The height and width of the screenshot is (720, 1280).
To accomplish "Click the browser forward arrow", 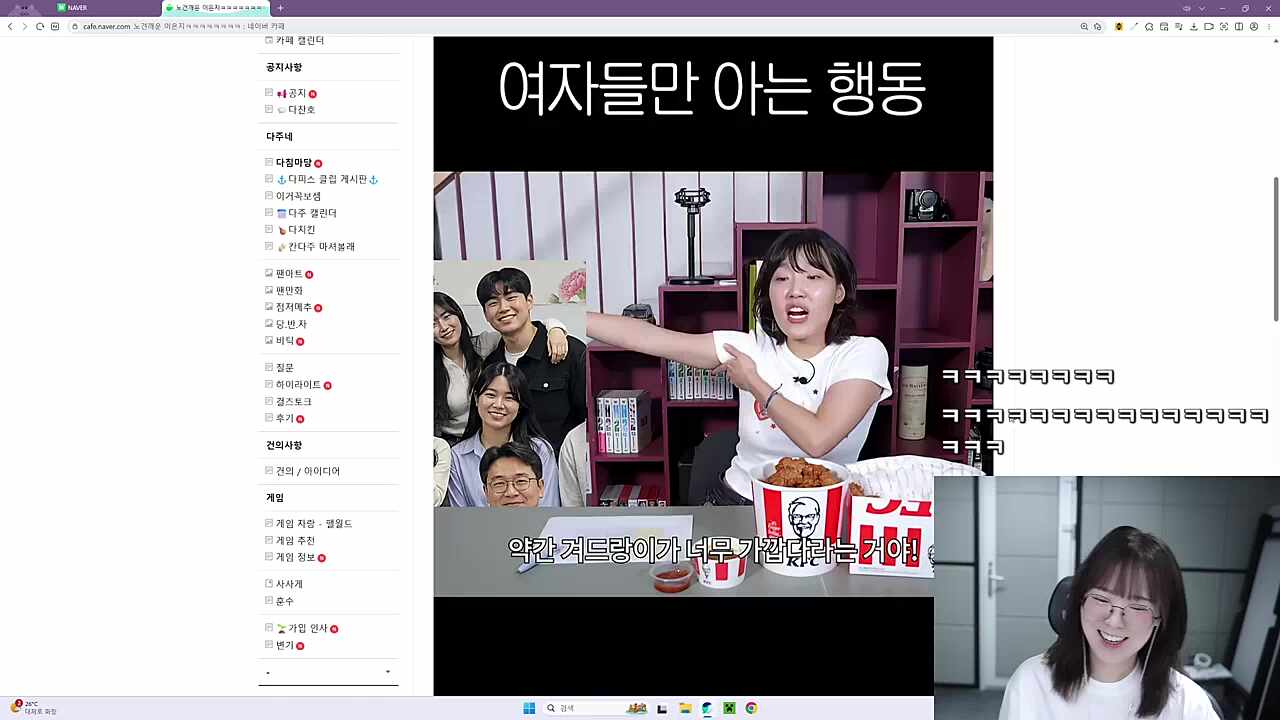I will tap(24, 26).
